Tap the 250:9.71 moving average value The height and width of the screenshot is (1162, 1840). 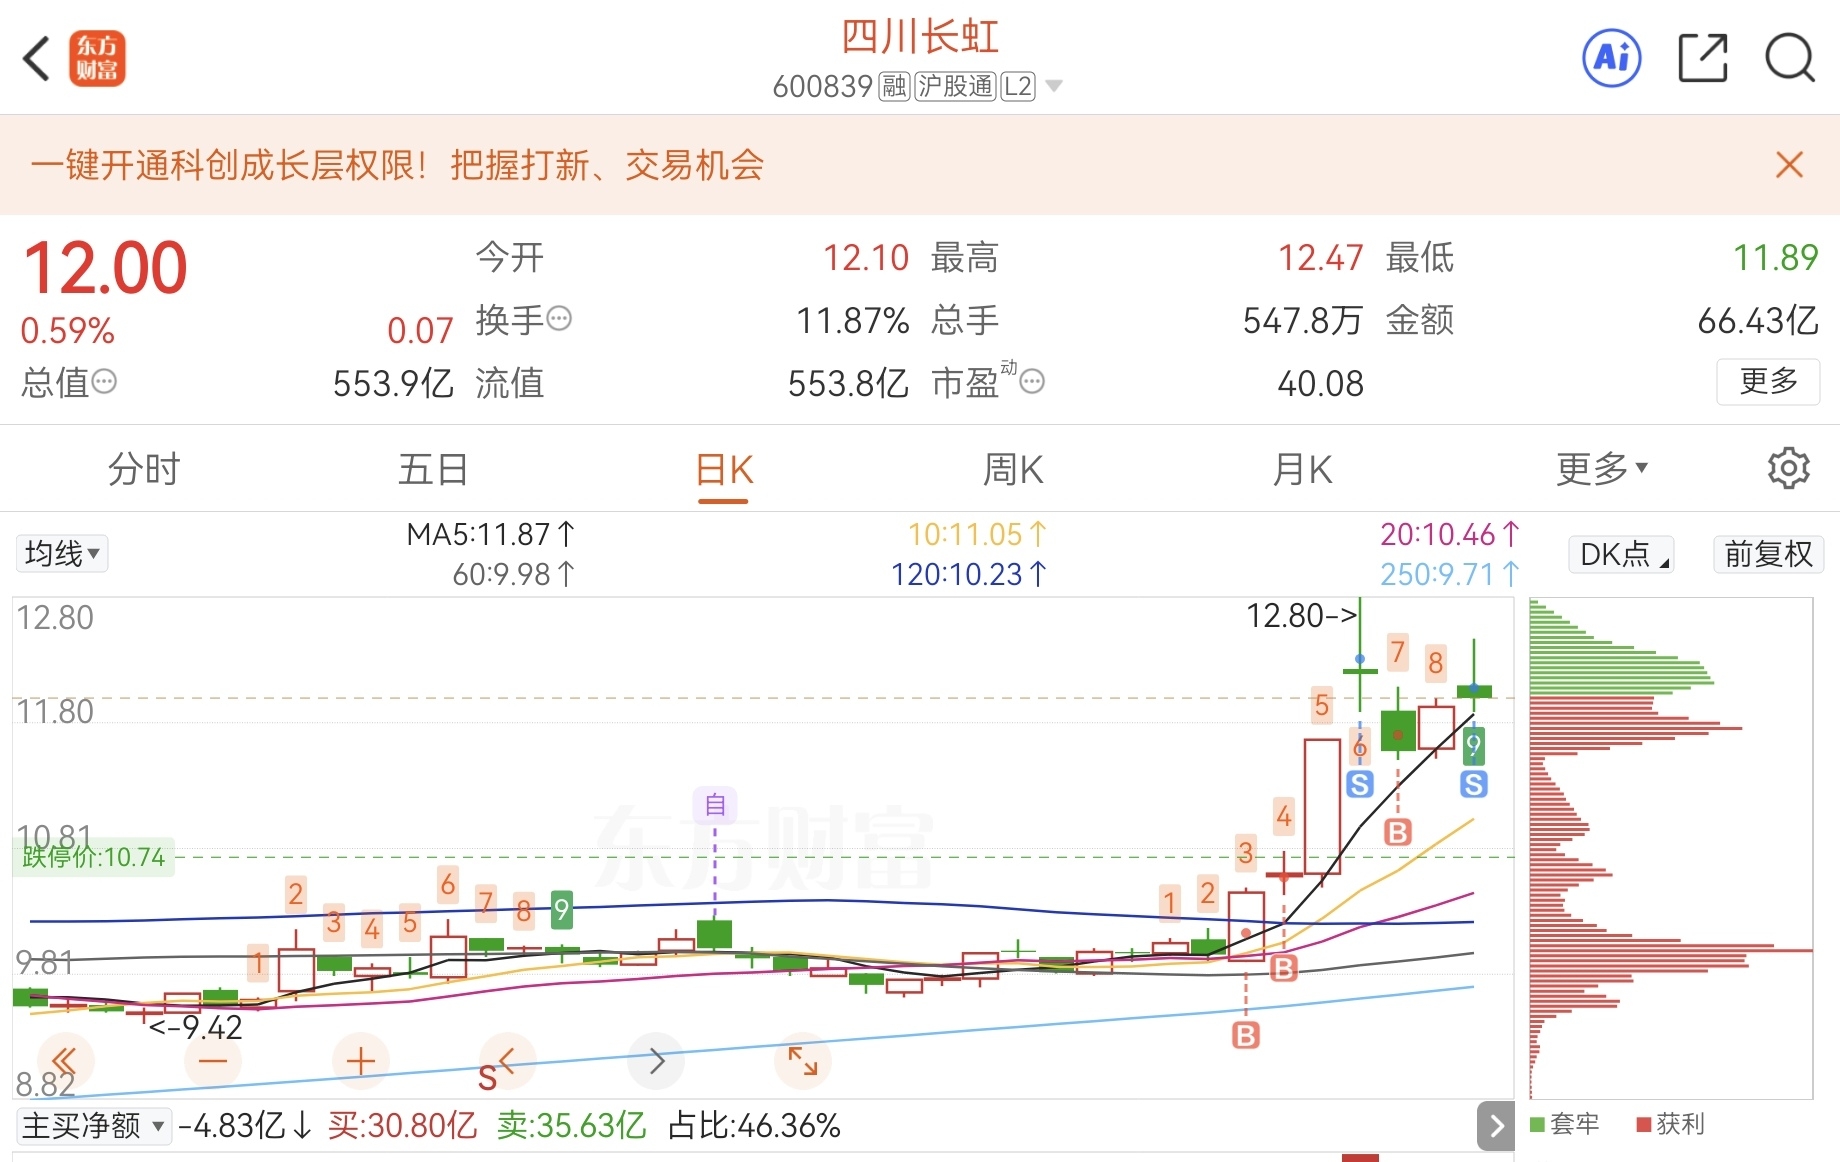click(x=1449, y=574)
